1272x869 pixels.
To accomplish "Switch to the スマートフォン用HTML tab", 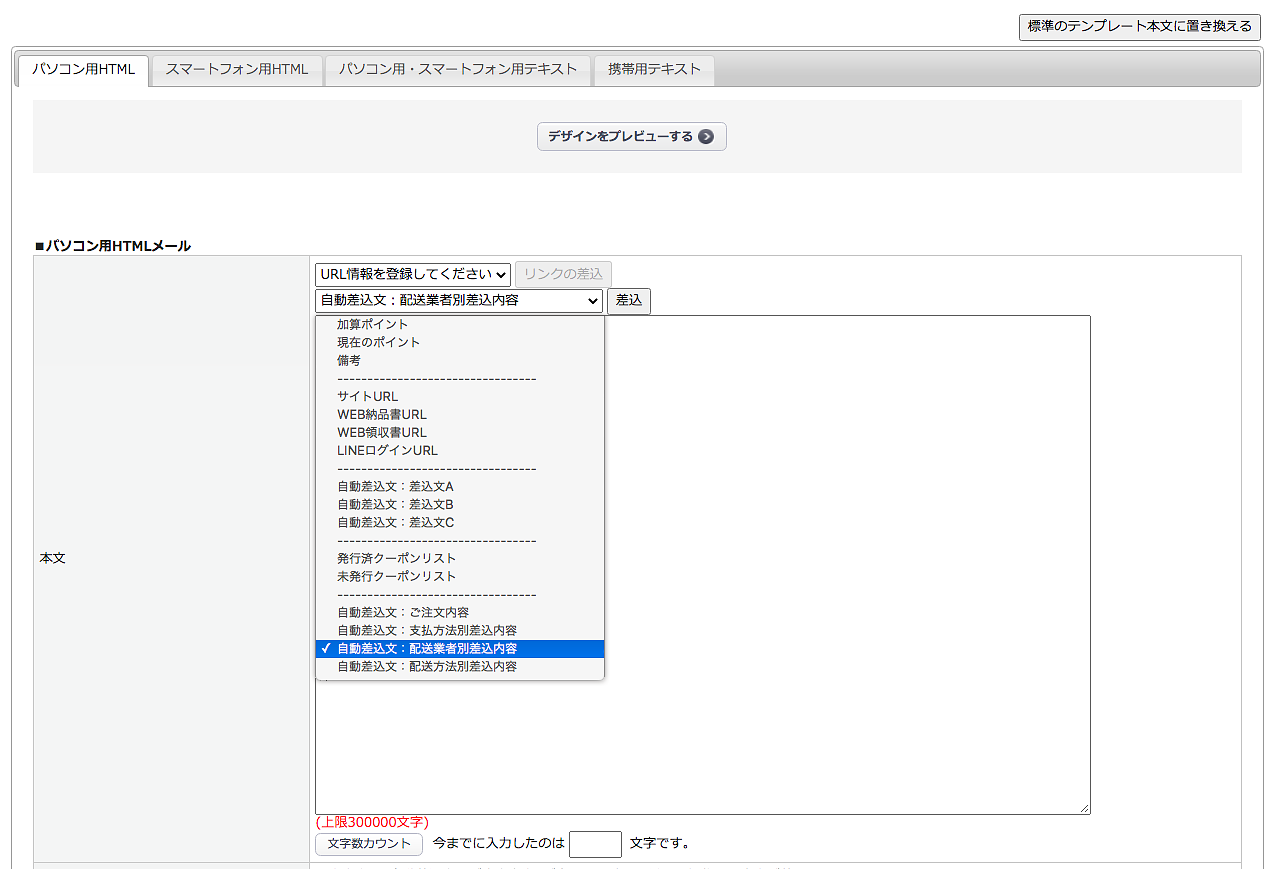I will pyautogui.click(x=237, y=70).
